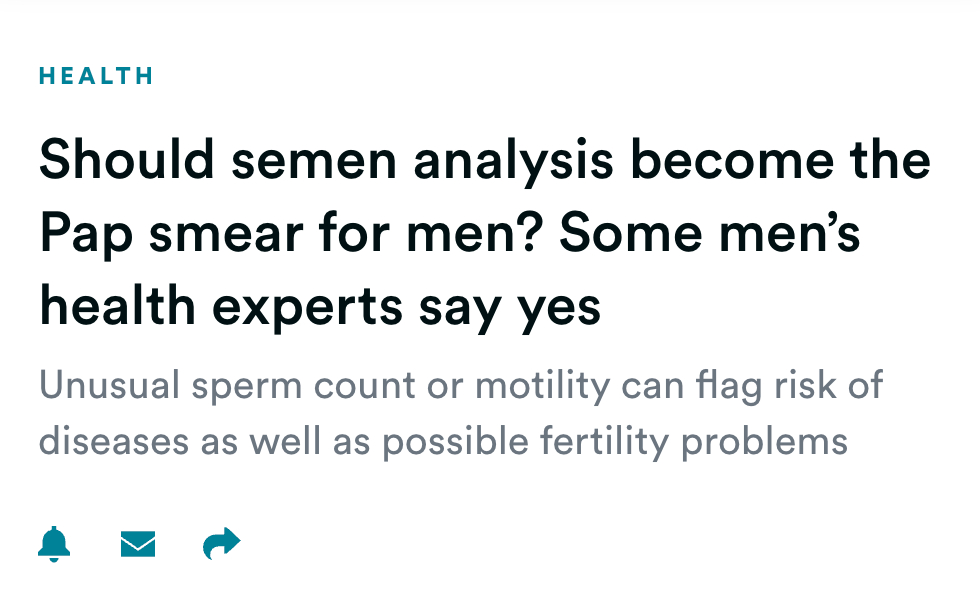Open the HEALTH category link
This screenshot has width=980, height=604.
coord(96,76)
